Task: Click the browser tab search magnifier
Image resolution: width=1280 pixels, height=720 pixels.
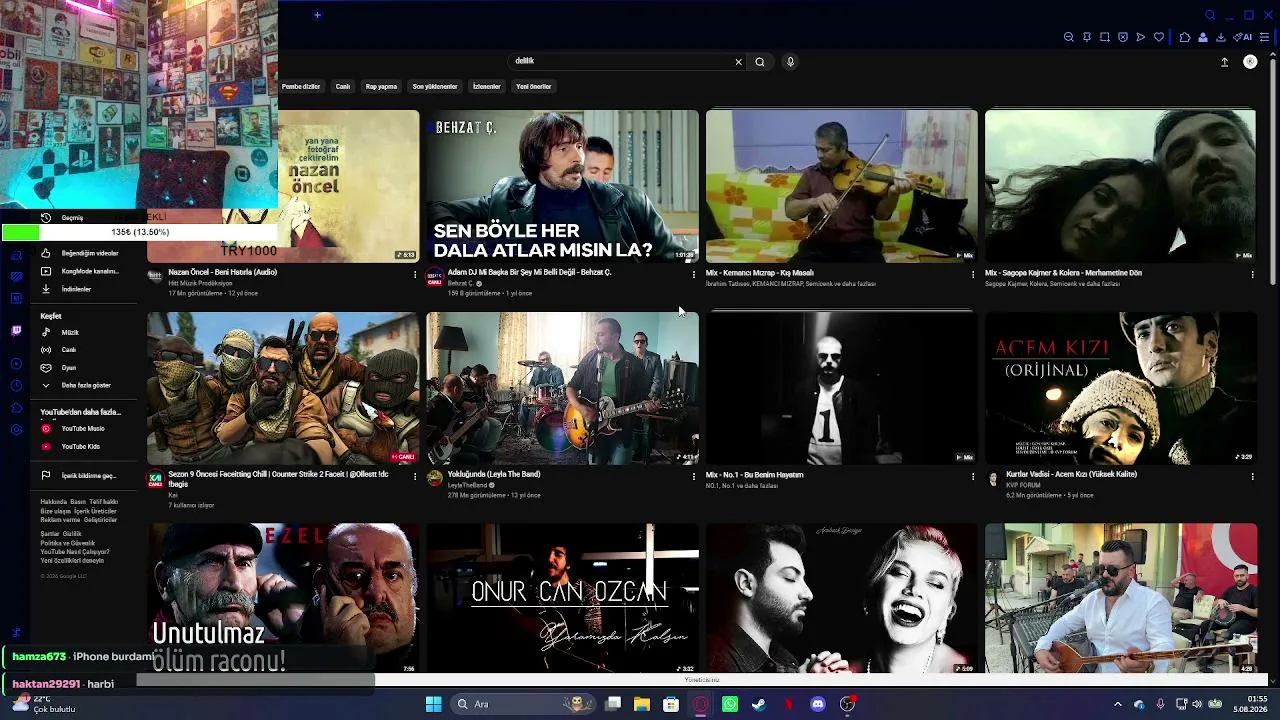Action: [x=1210, y=15]
